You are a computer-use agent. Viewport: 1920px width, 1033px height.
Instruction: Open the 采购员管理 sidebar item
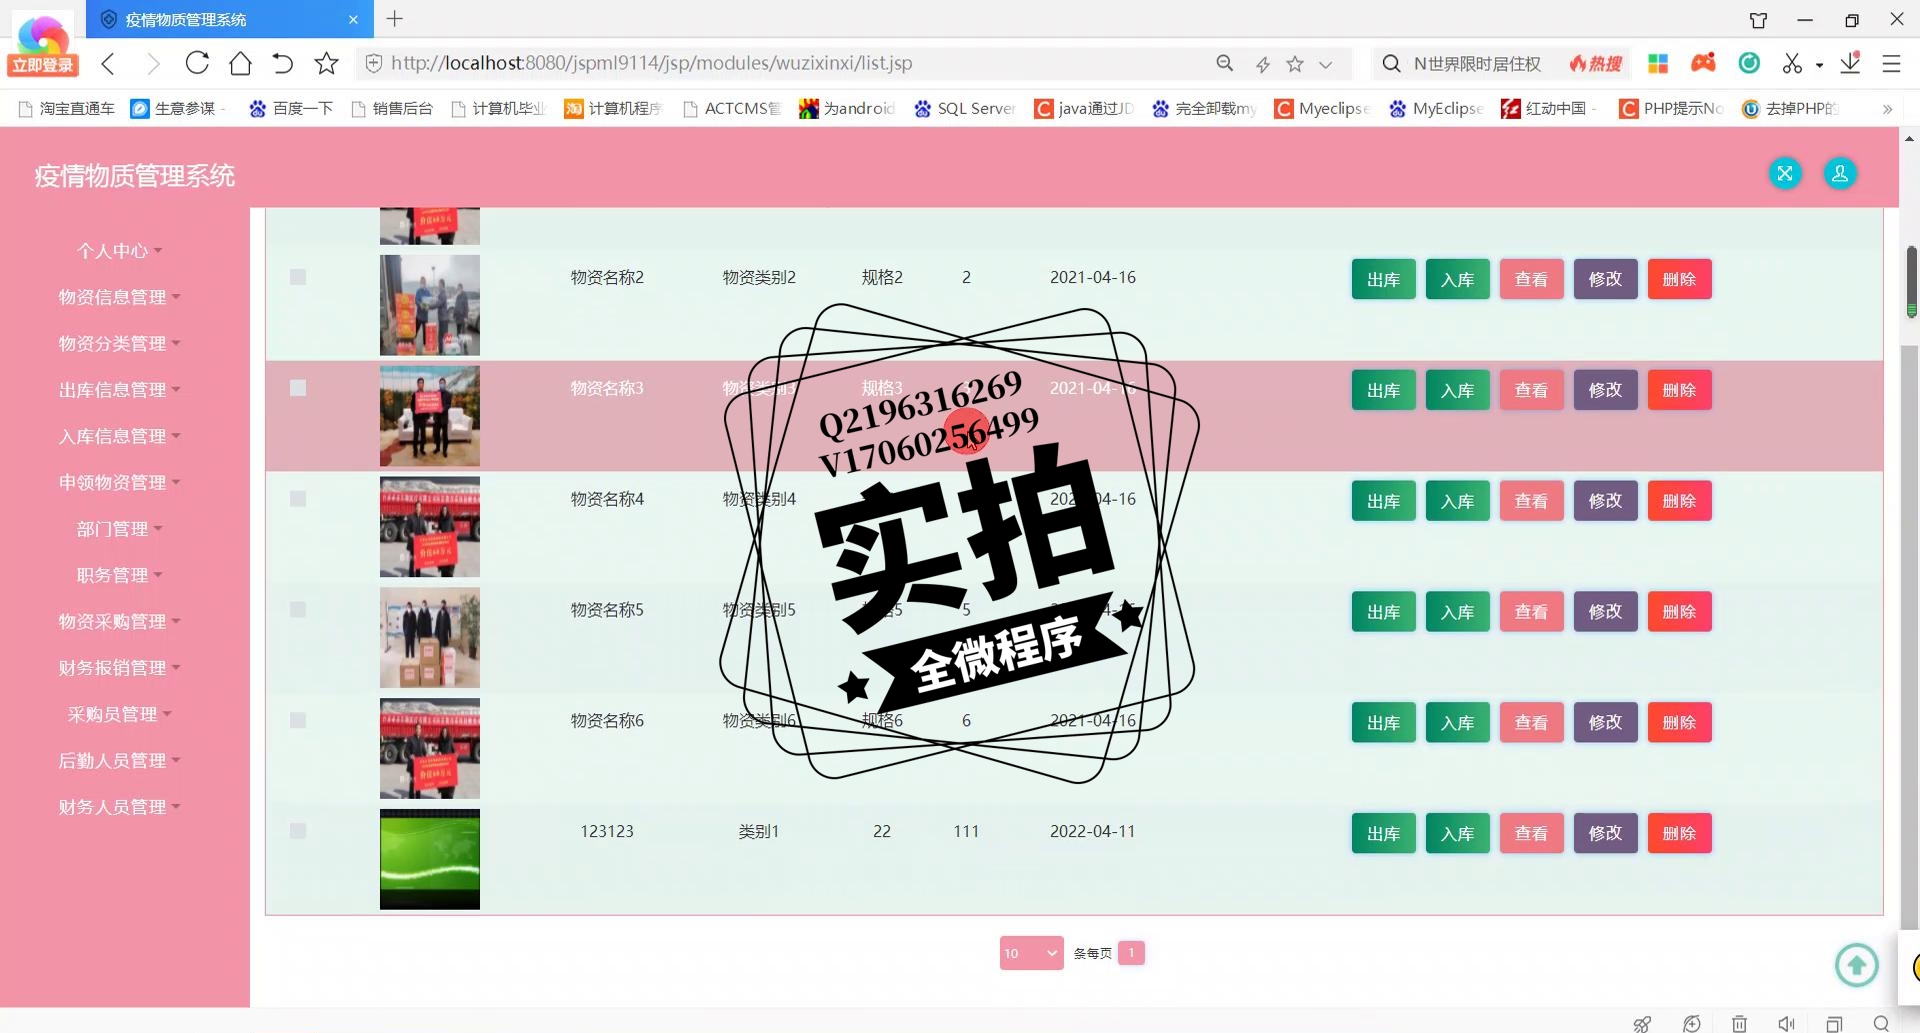[x=119, y=714]
